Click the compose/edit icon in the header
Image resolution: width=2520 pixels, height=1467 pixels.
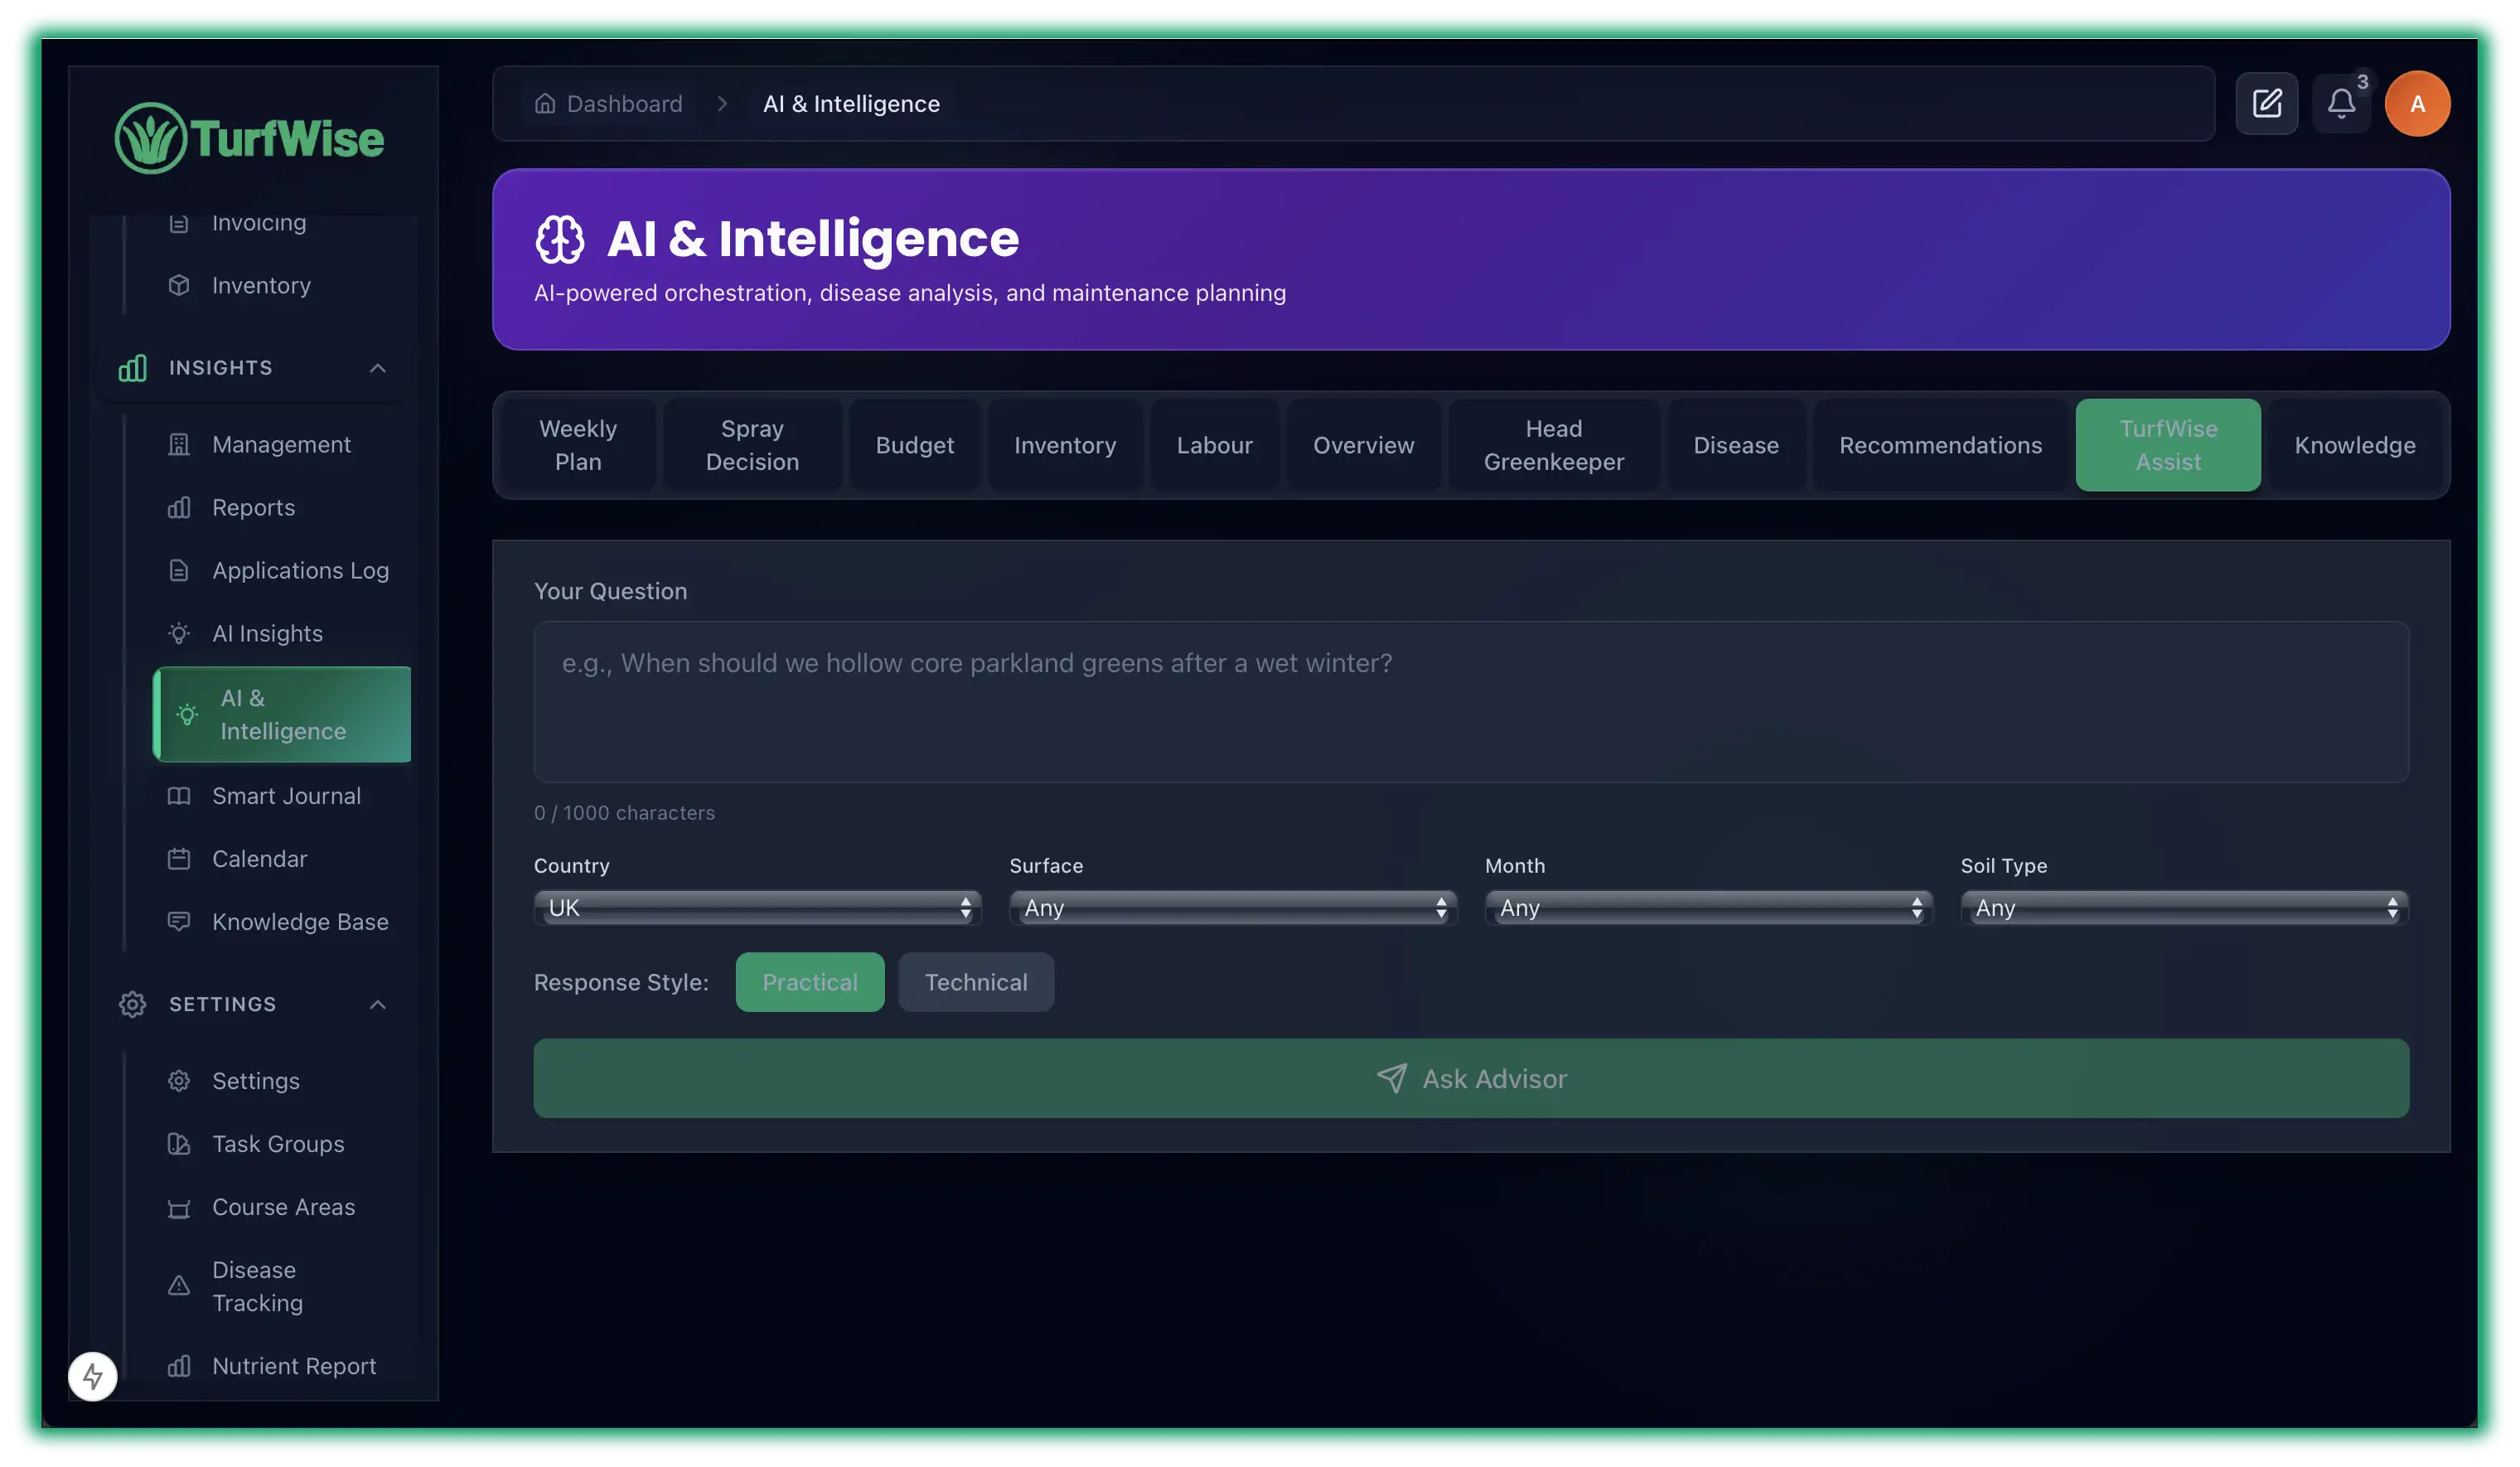pyautogui.click(x=2267, y=103)
